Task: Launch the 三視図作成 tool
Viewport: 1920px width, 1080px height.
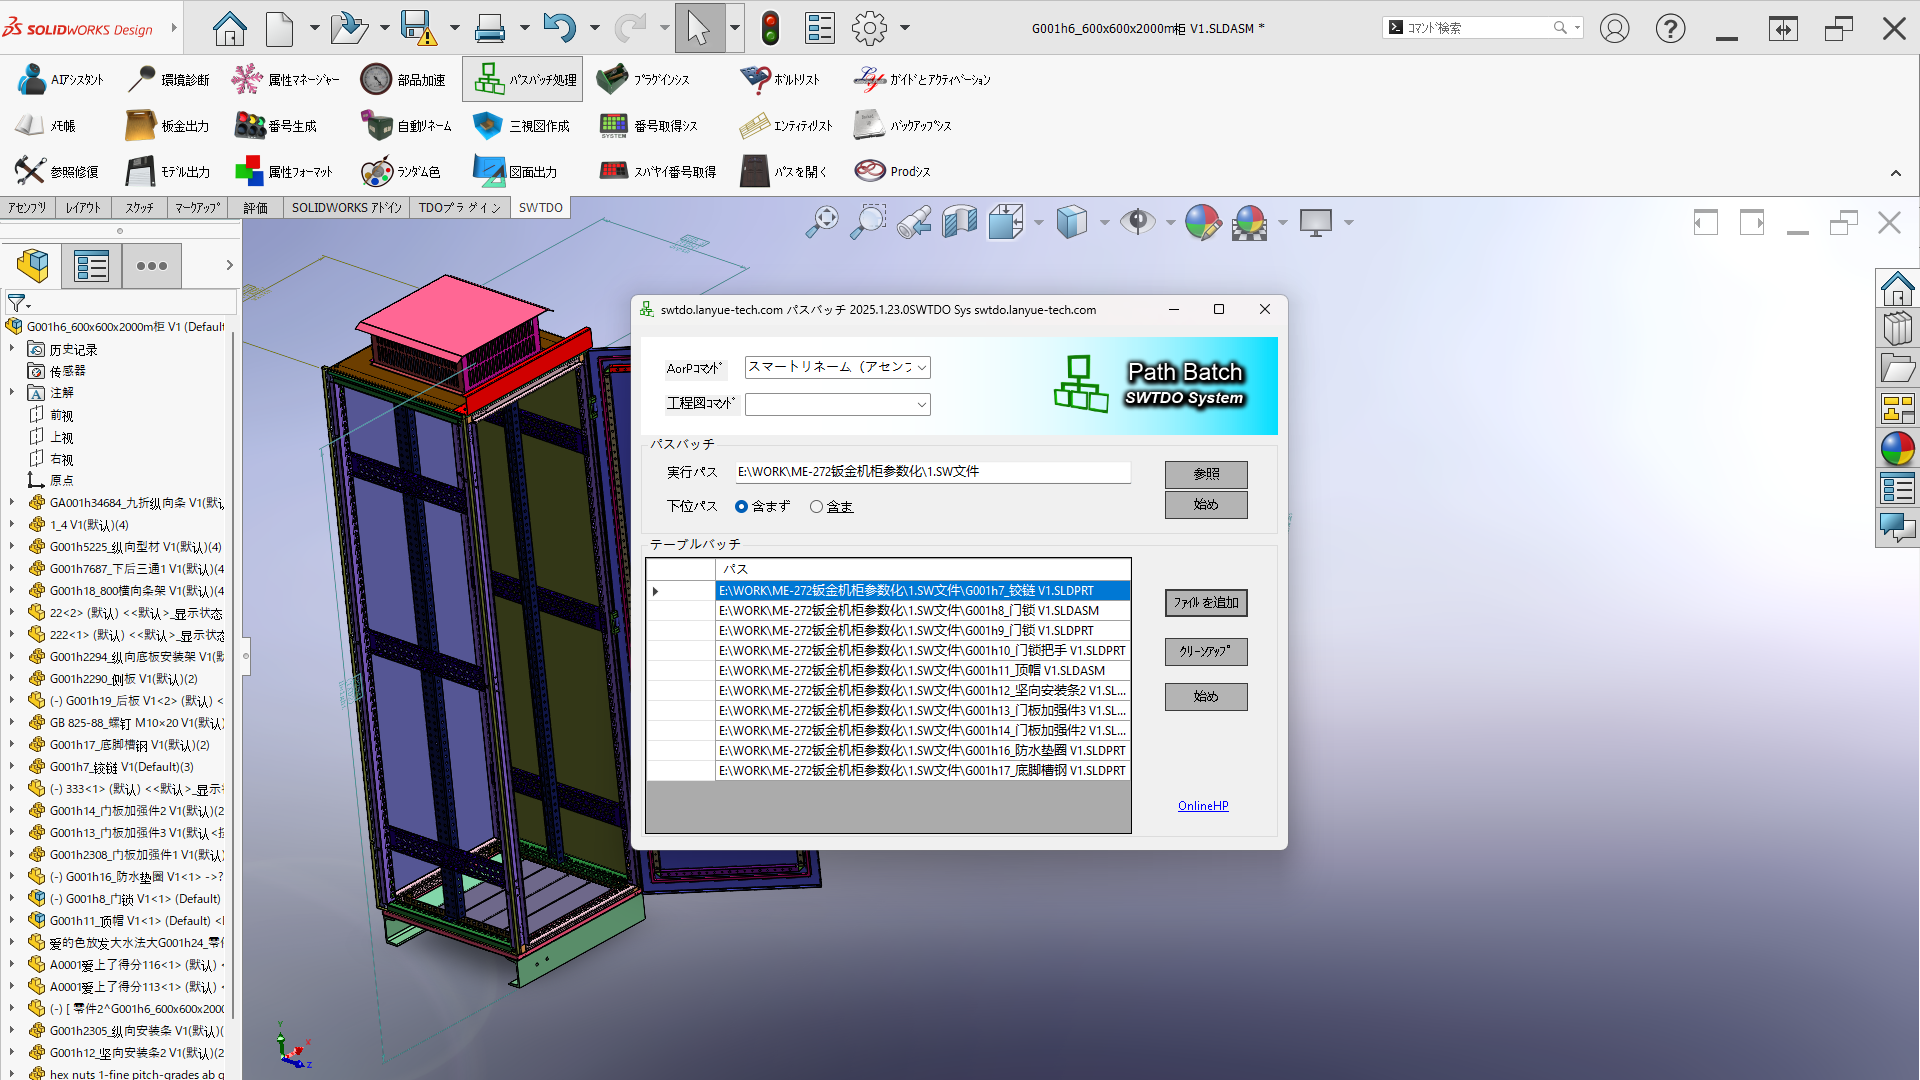Action: pyautogui.click(x=487, y=126)
